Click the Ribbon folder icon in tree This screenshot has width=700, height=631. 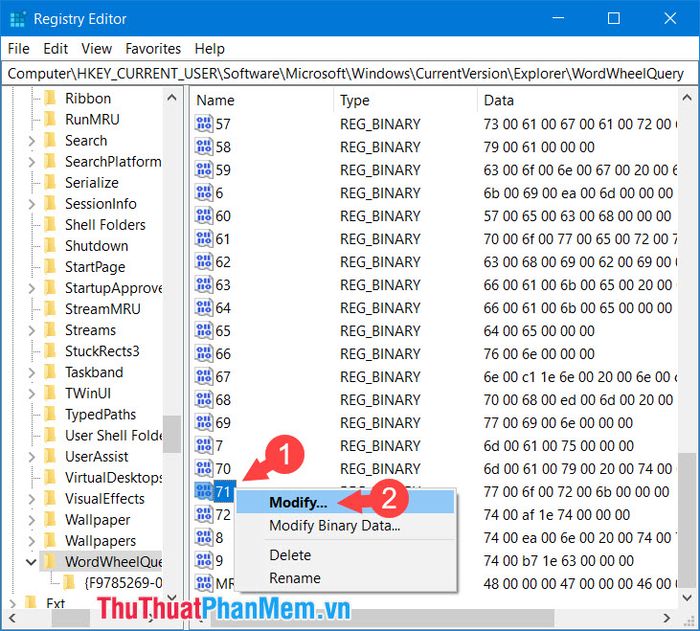50,98
